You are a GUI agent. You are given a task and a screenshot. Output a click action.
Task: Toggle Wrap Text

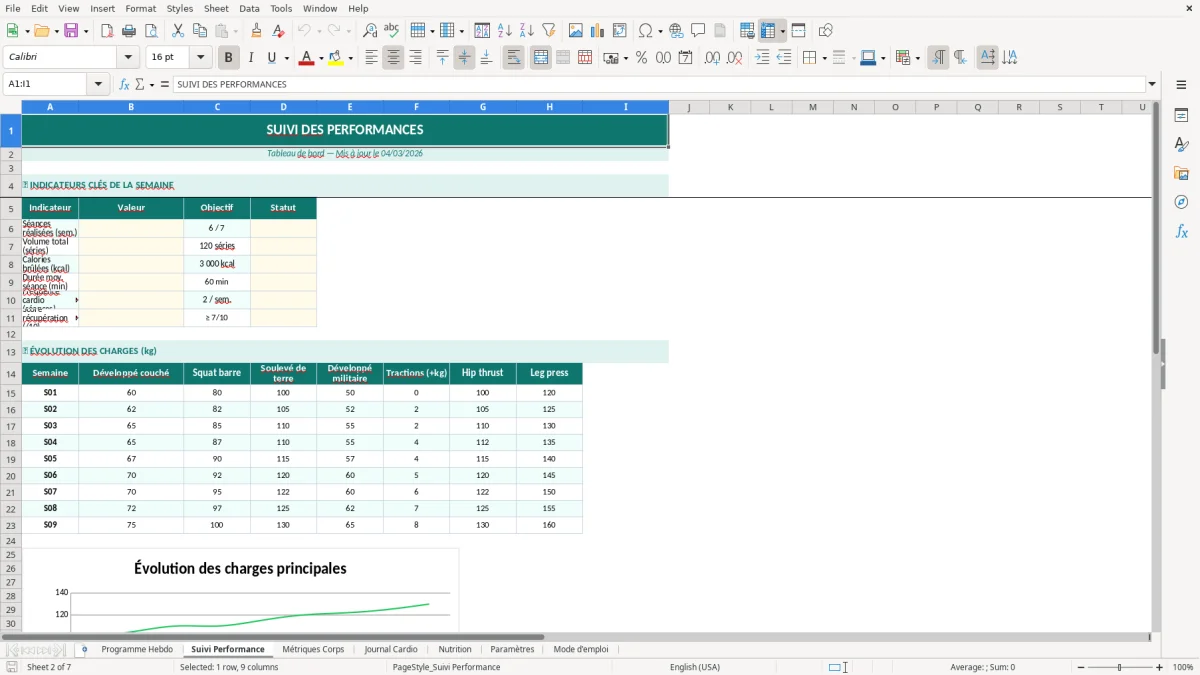513,58
